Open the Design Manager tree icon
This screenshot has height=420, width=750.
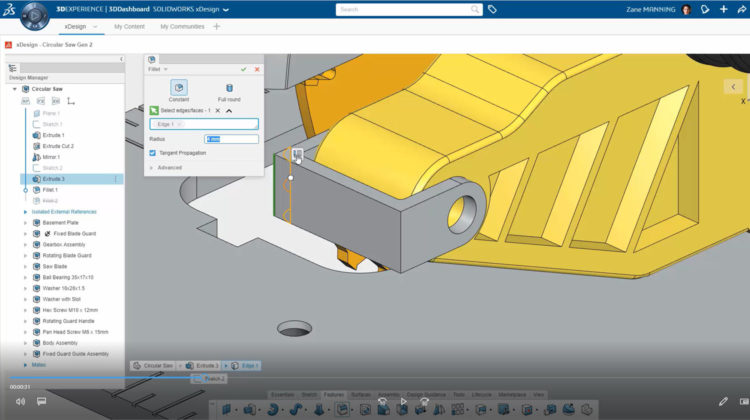[x=14, y=68]
